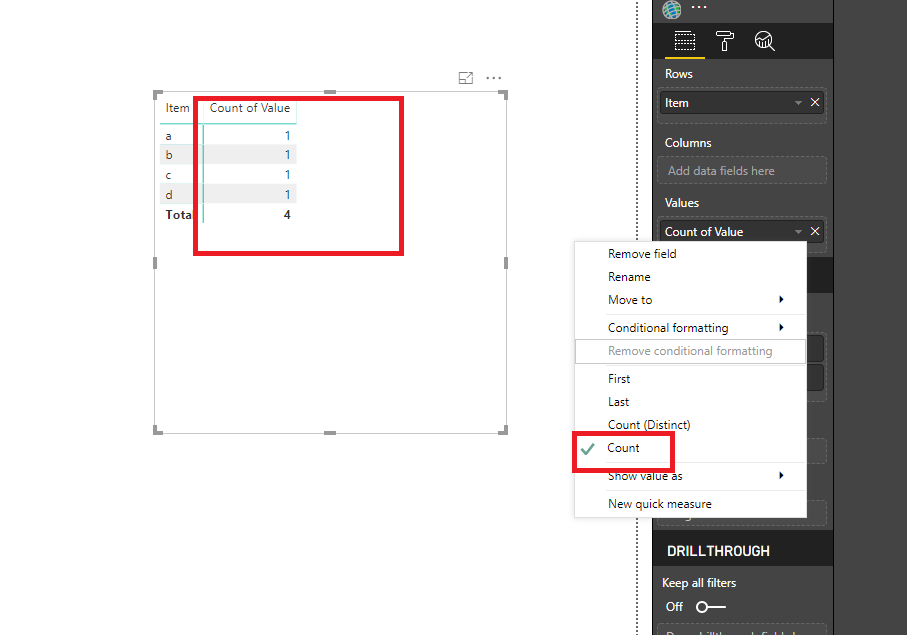Viewport: 907px width, 635px height.
Task: Select row a in the matrix
Action: 228,135
